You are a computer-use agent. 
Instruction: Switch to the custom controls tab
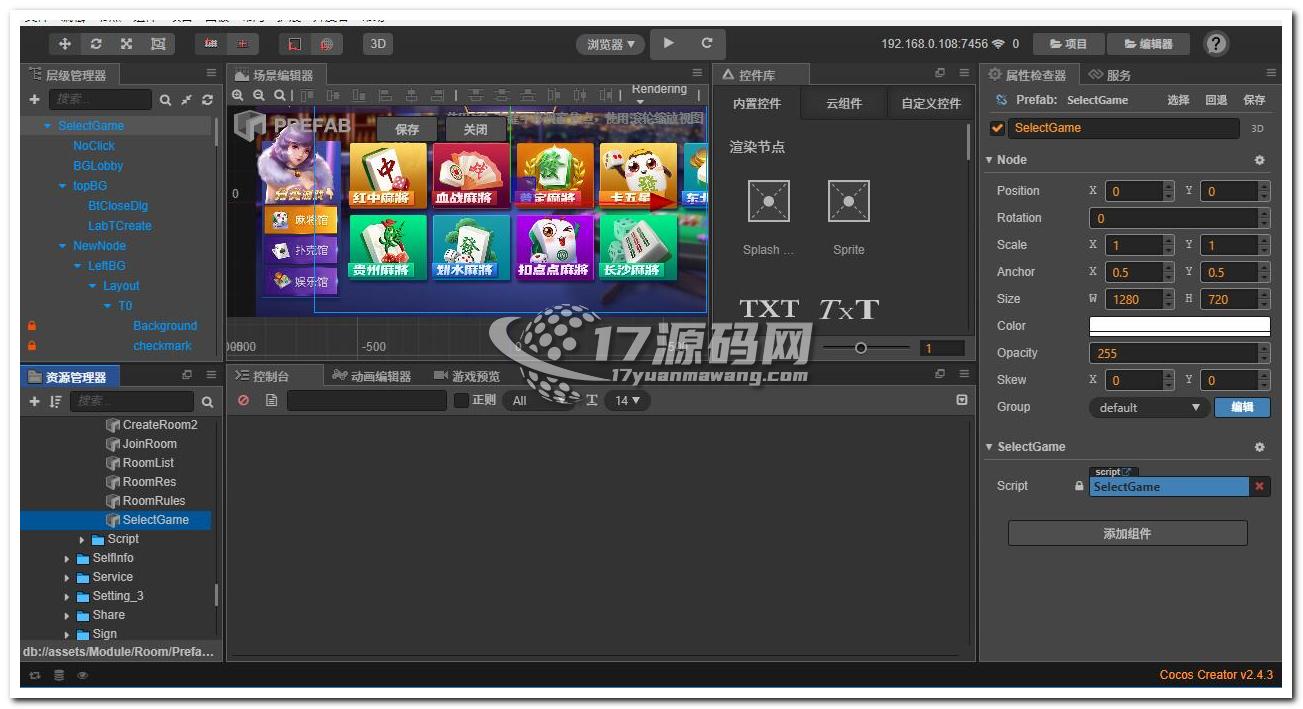(x=930, y=103)
